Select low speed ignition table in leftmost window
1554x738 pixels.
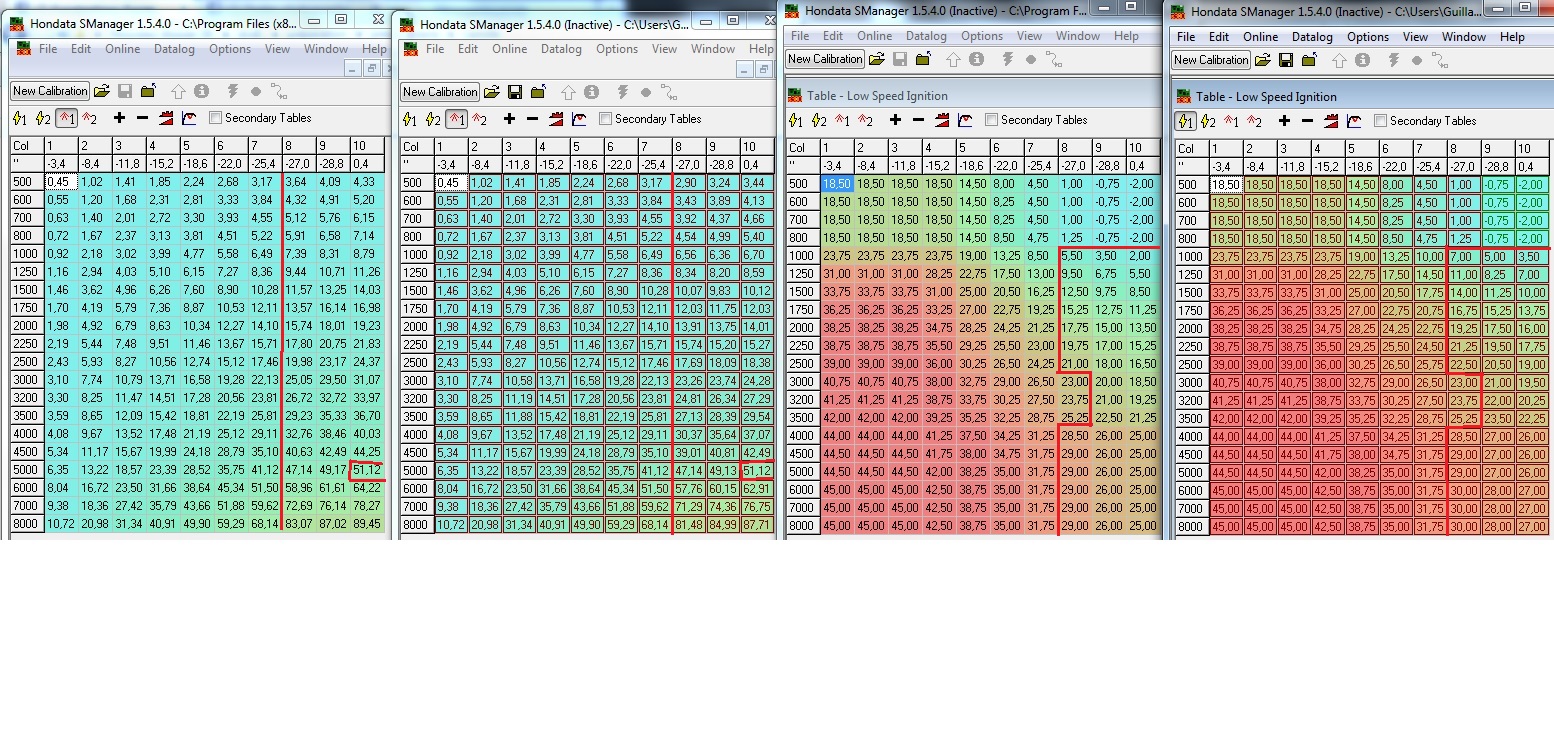(x=20, y=118)
